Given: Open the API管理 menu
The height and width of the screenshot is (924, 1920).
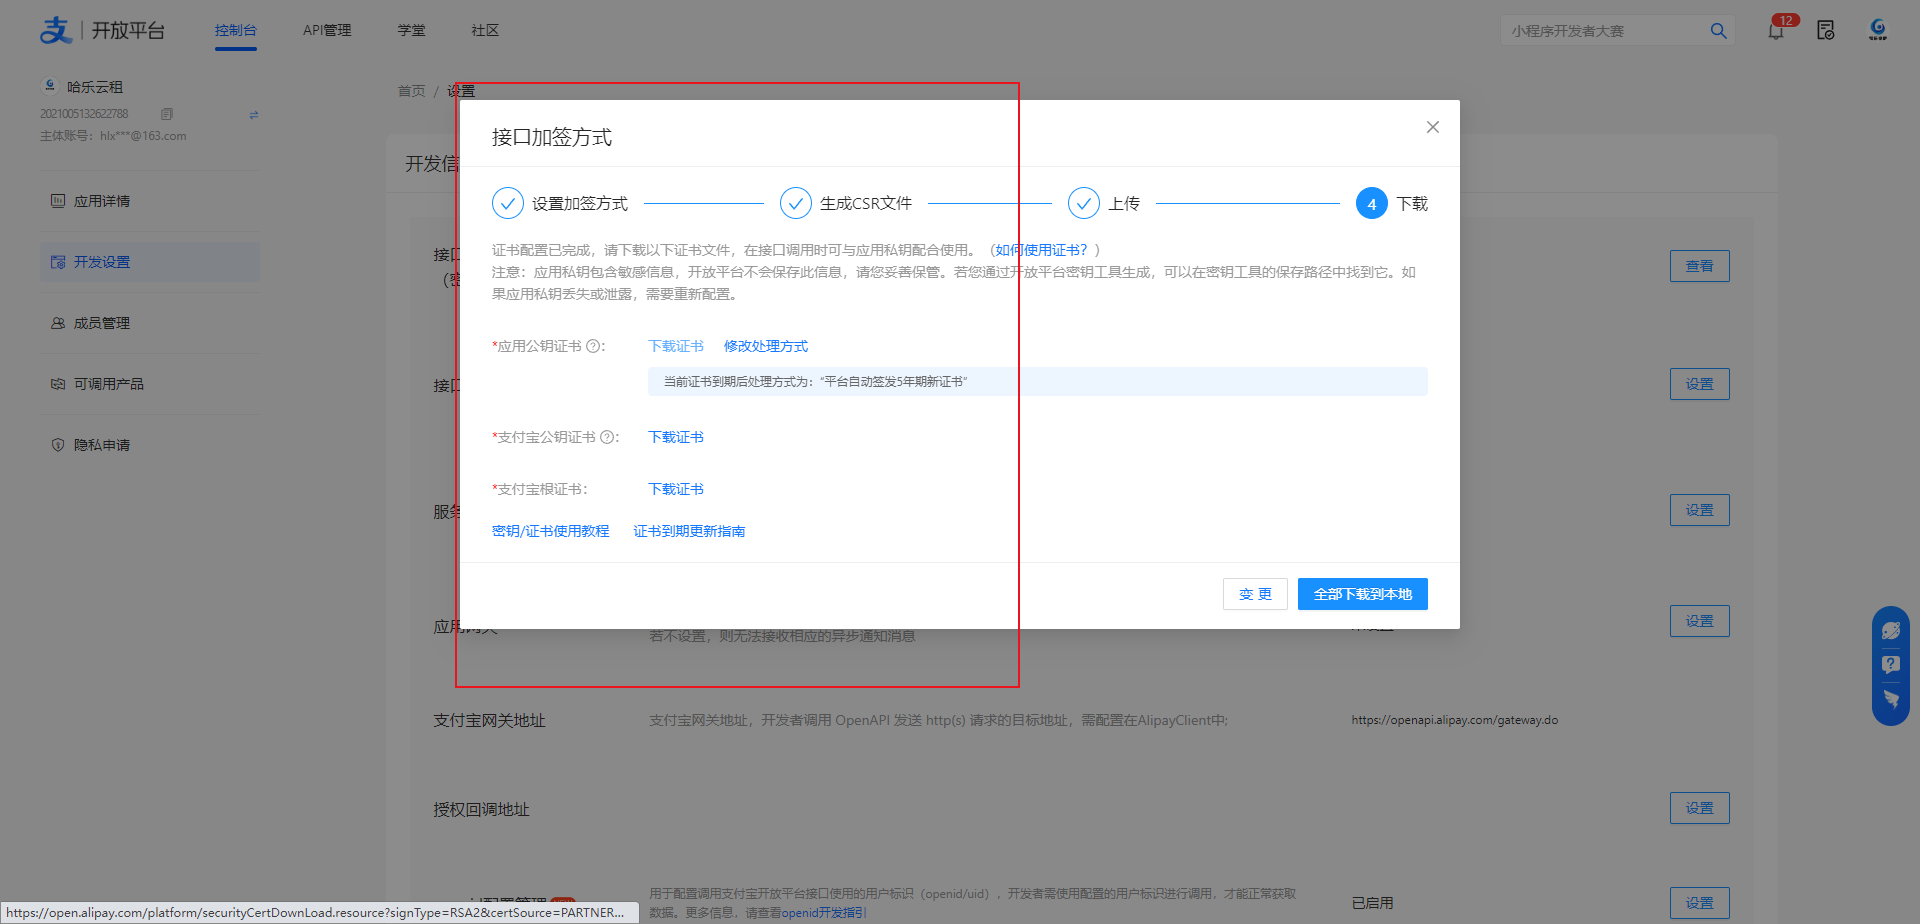Looking at the screenshot, I should (x=327, y=30).
